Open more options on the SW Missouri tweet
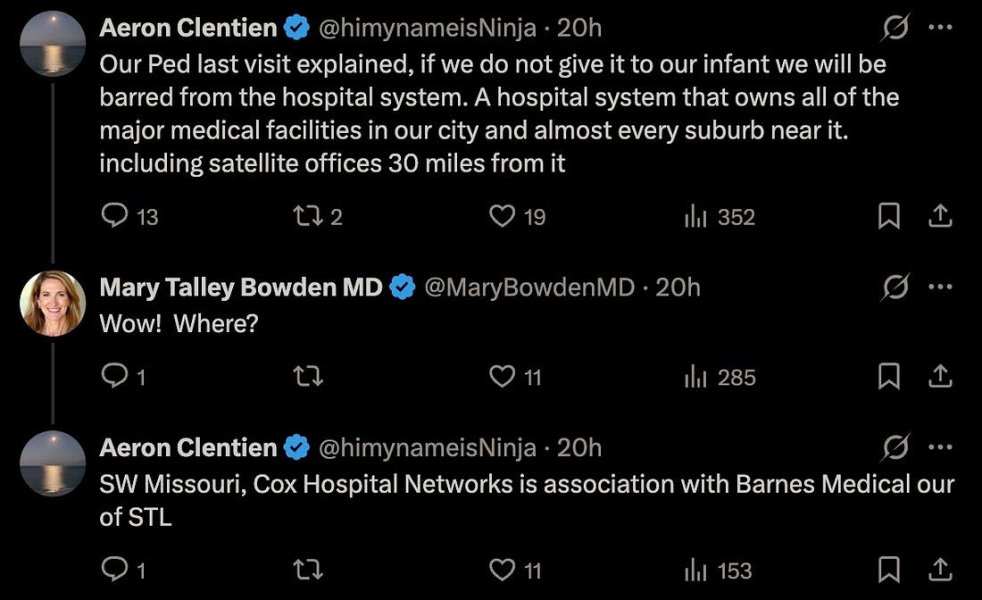982x600 pixels. [x=938, y=448]
